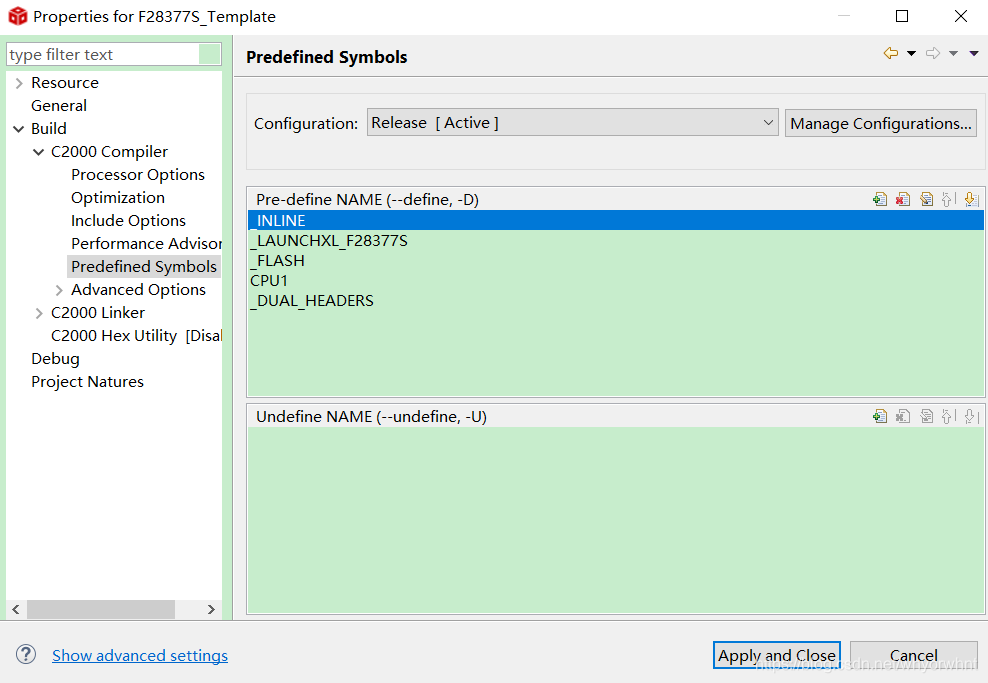Click Add icon in Pre-define NAME toolbar

pyautogui.click(x=880, y=200)
